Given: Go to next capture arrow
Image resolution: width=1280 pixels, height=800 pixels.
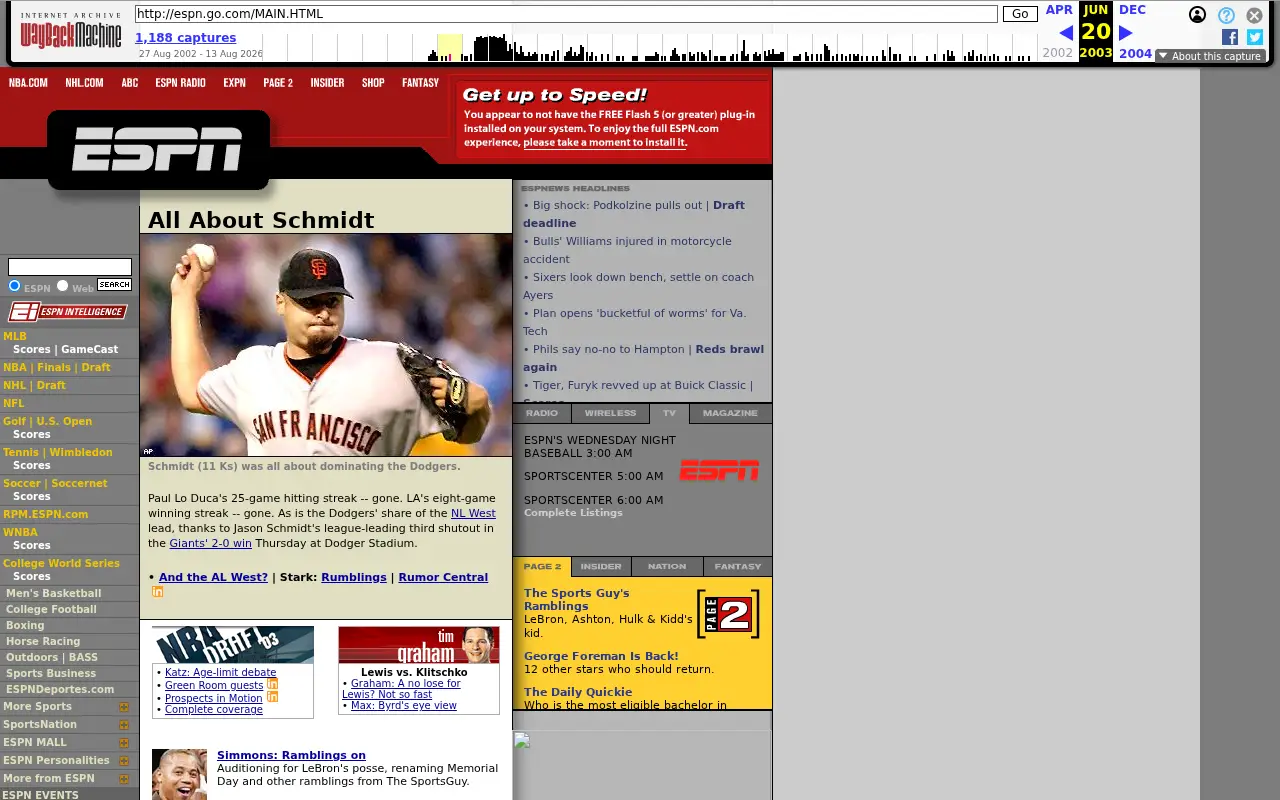Looking at the screenshot, I should click(x=1125, y=33).
